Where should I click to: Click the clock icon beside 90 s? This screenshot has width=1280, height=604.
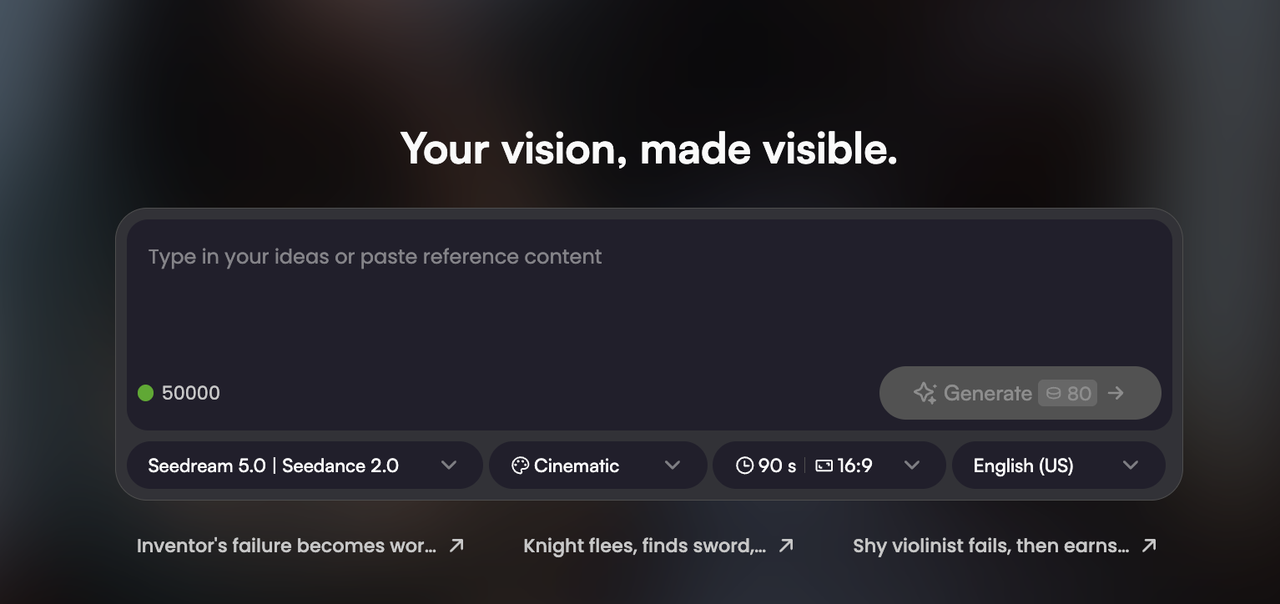(x=744, y=465)
